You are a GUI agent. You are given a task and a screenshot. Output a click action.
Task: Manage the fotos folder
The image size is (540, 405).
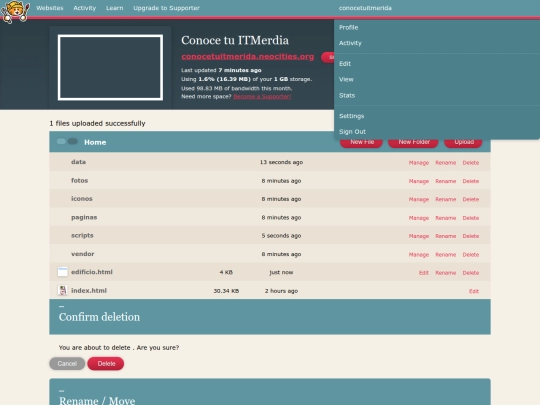(x=419, y=181)
